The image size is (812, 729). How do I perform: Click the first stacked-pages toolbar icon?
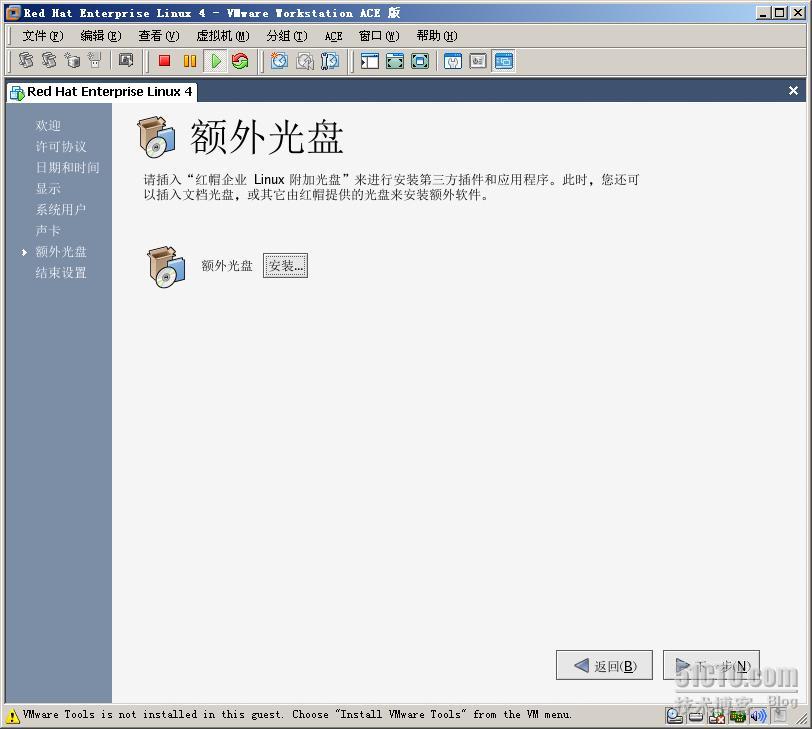click(x=26, y=61)
